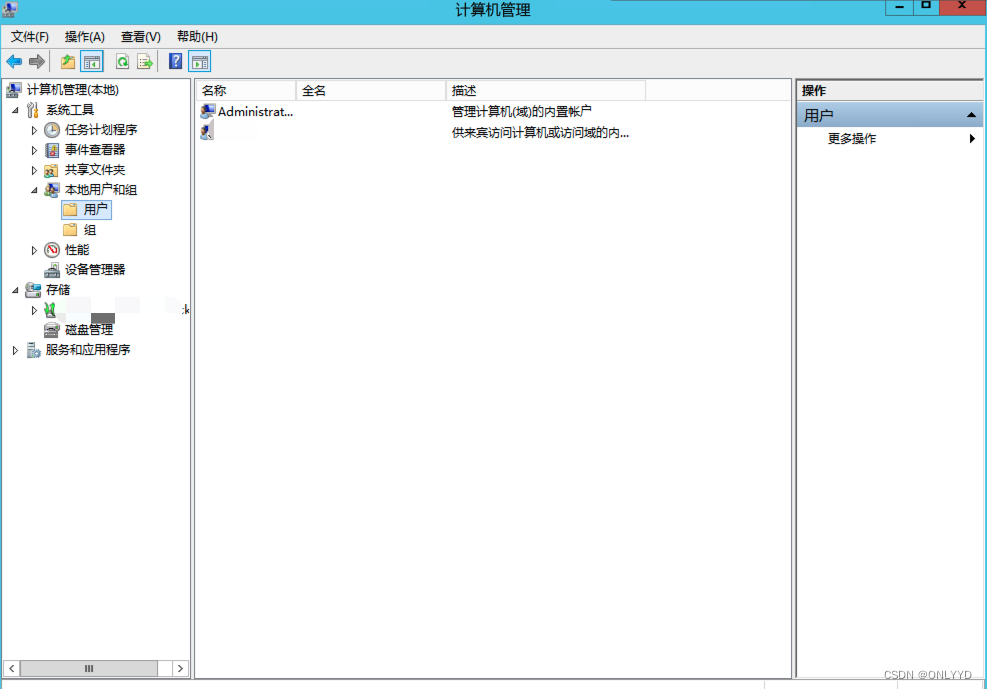Select 共享文件夹 tree item
The image size is (987, 689).
tap(95, 170)
